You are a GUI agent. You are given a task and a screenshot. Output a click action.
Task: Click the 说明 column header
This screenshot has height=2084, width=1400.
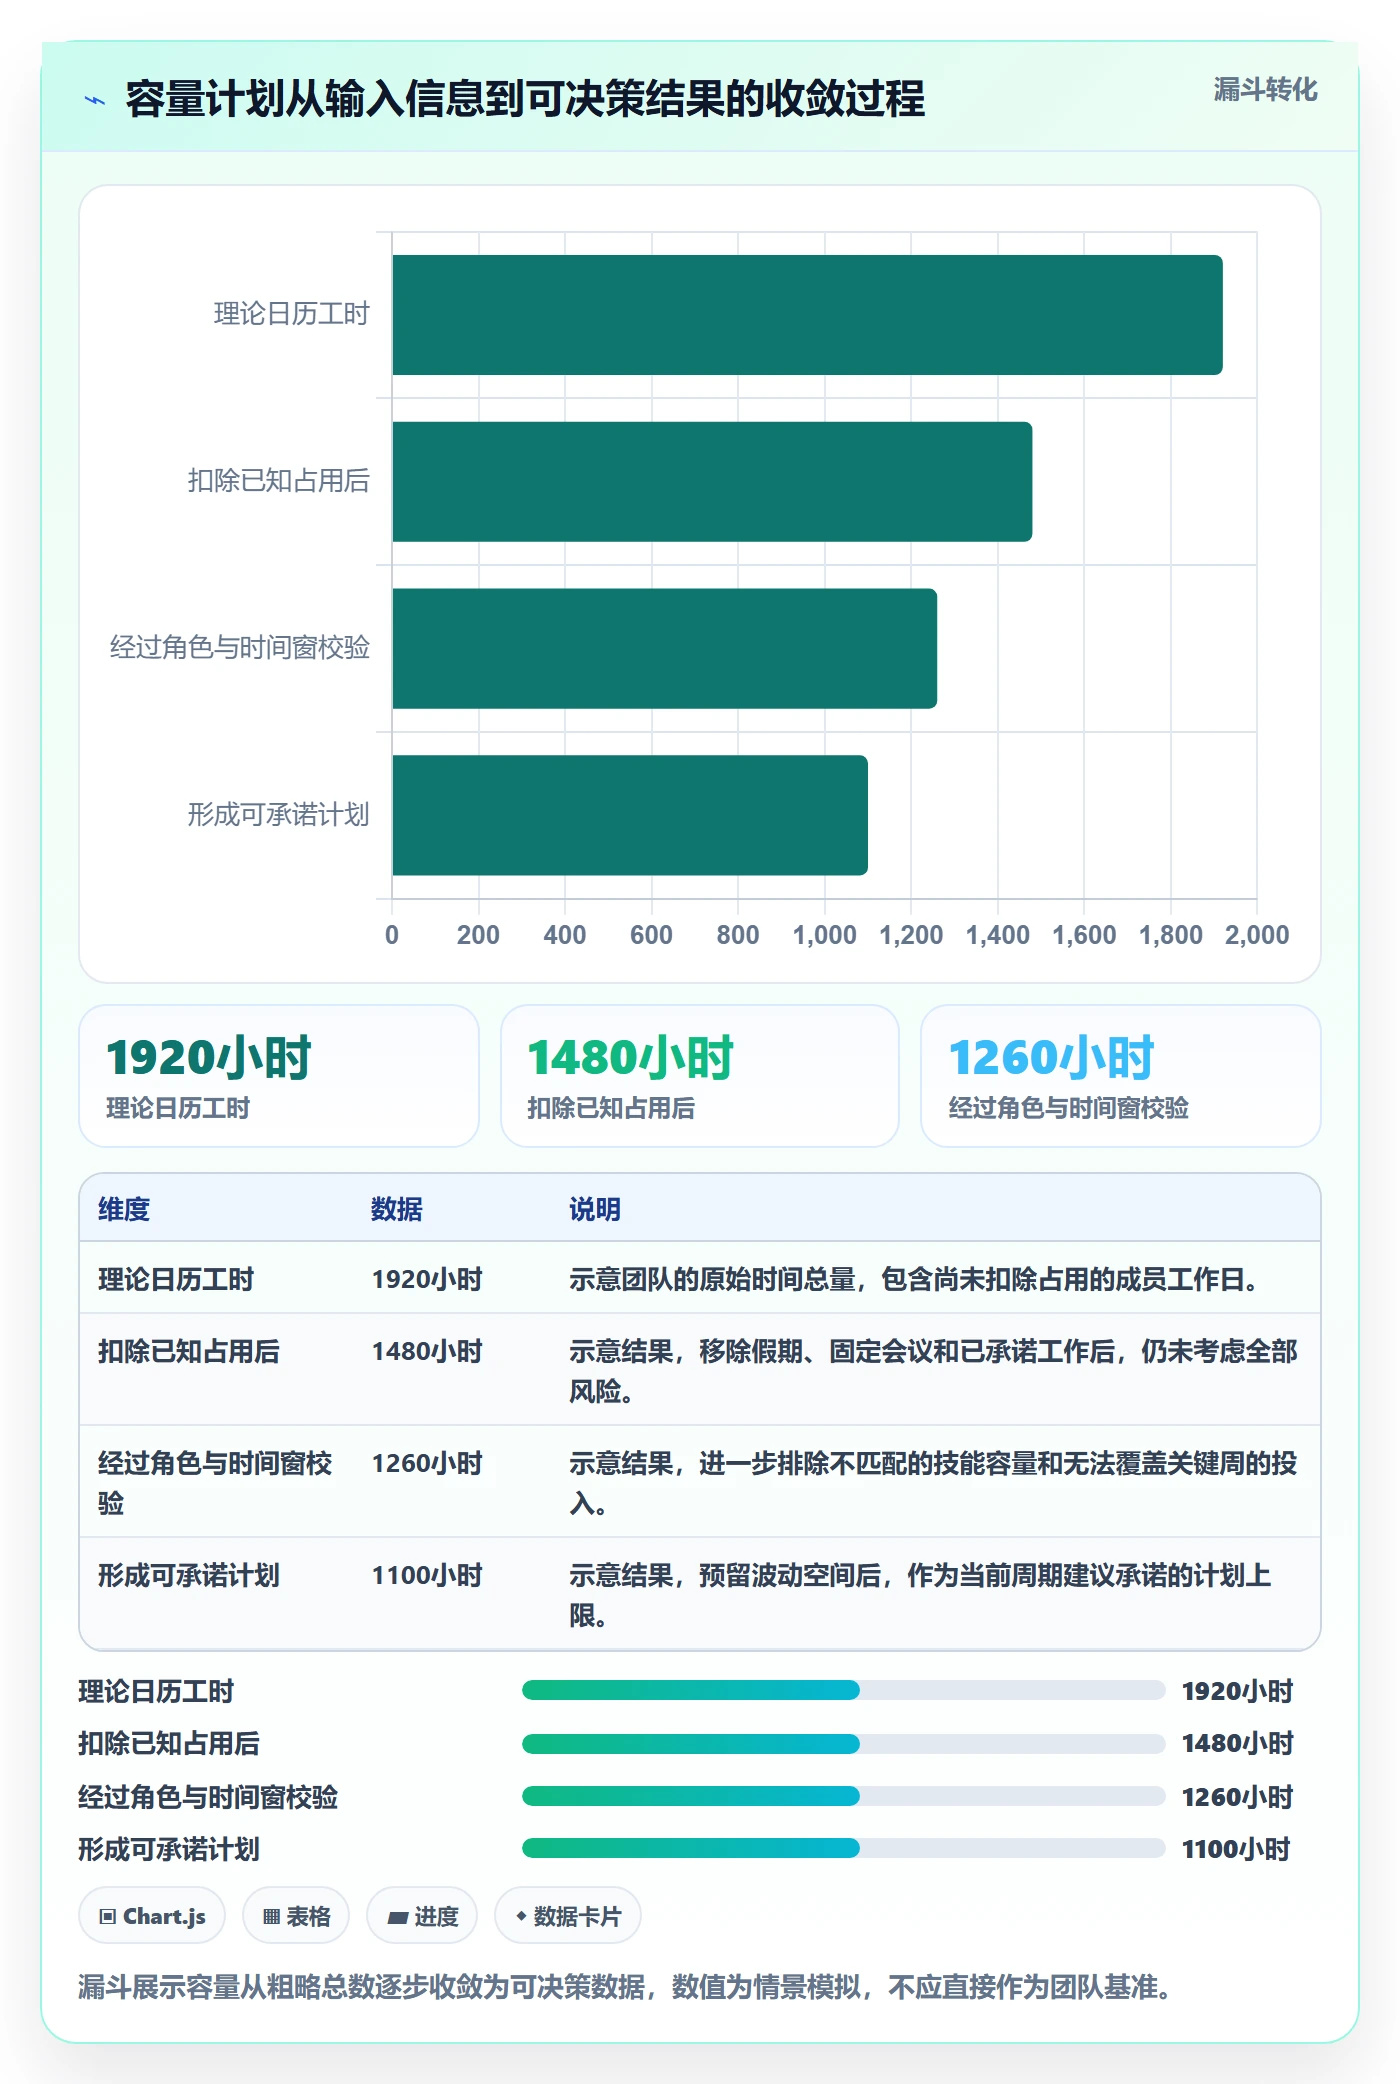point(595,1209)
